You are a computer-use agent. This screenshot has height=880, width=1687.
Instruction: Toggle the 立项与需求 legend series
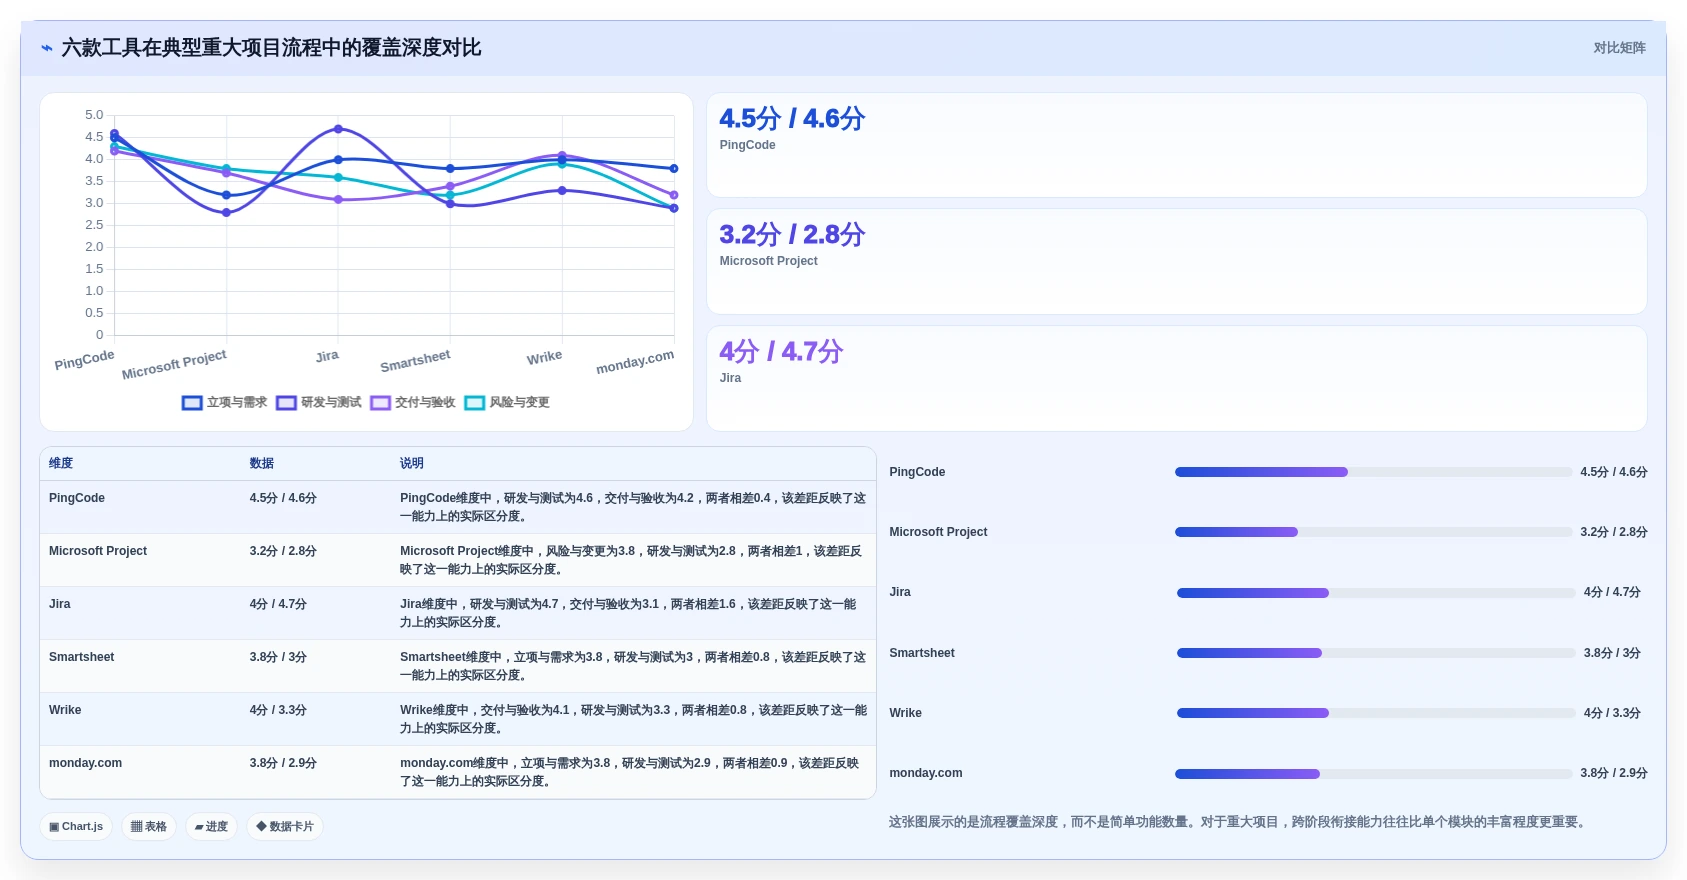[225, 402]
